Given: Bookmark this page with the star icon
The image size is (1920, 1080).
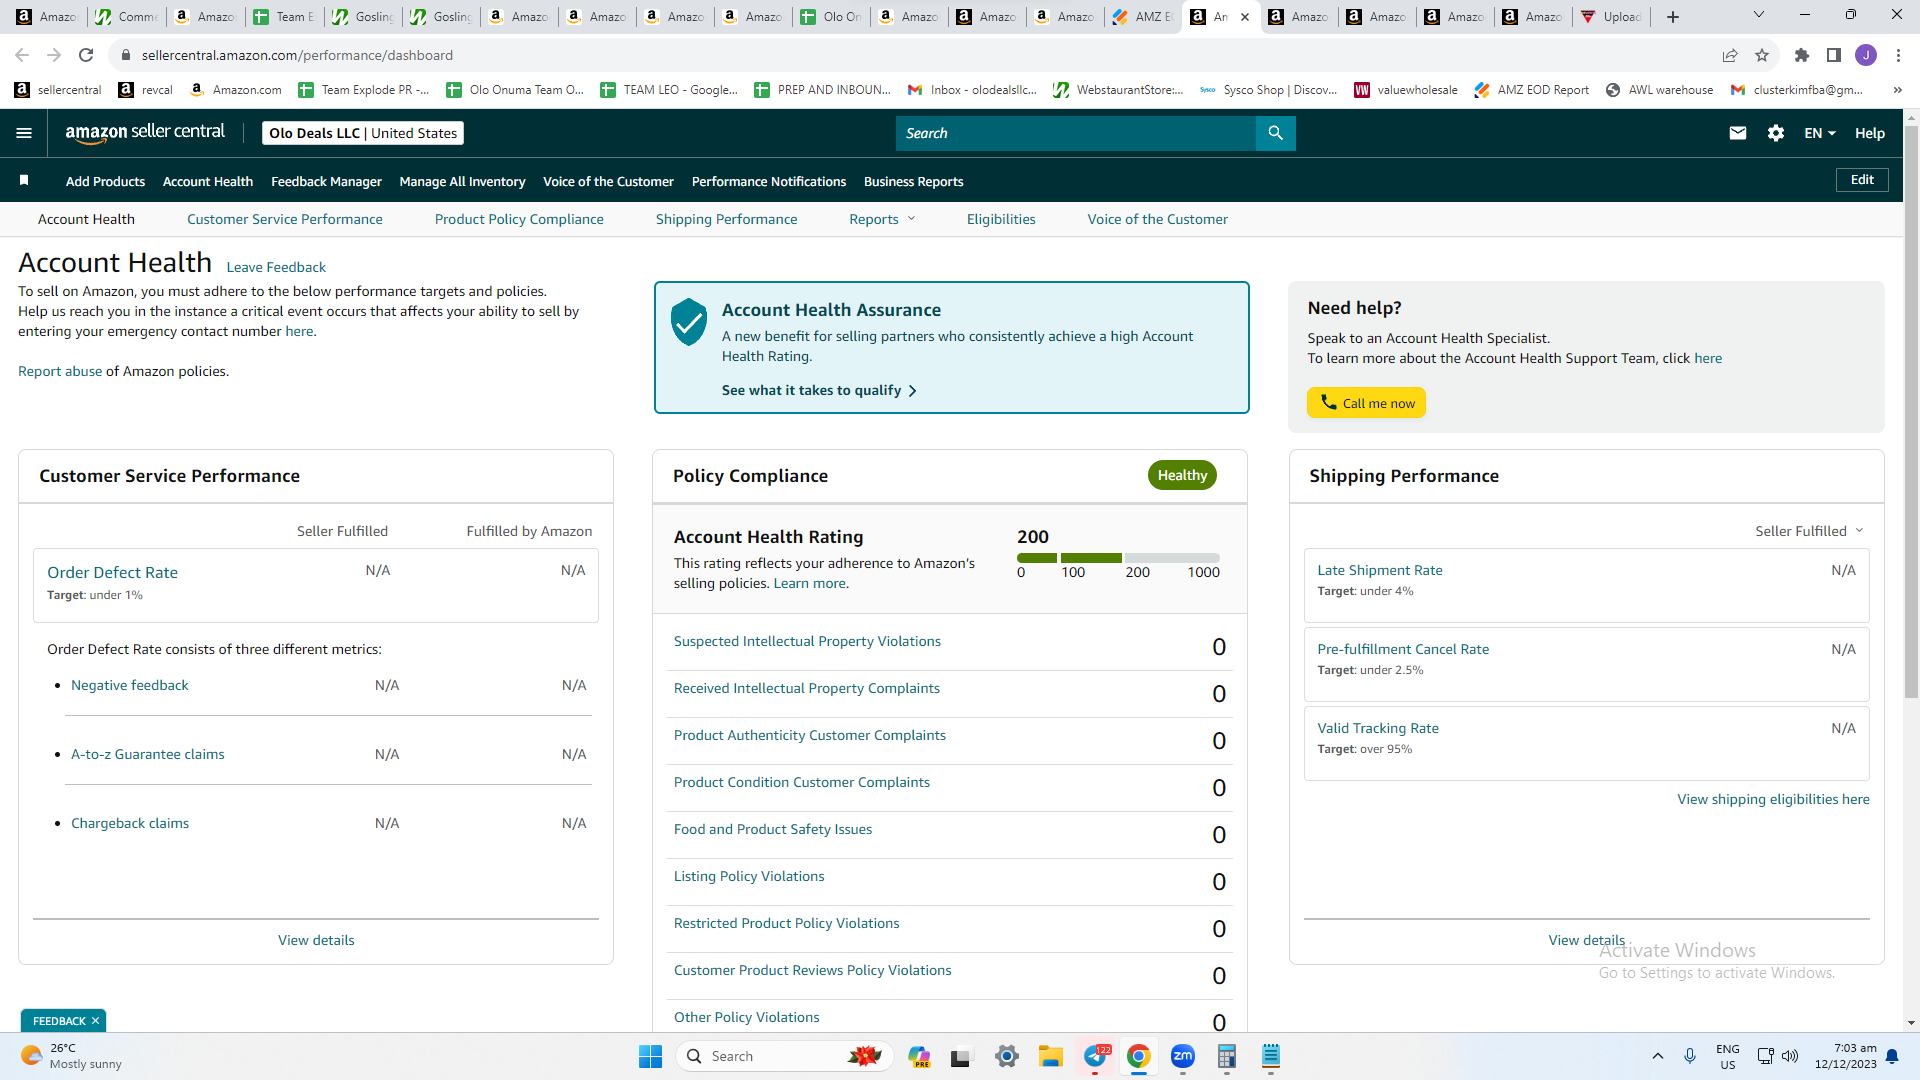Looking at the screenshot, I should 1762,55.
